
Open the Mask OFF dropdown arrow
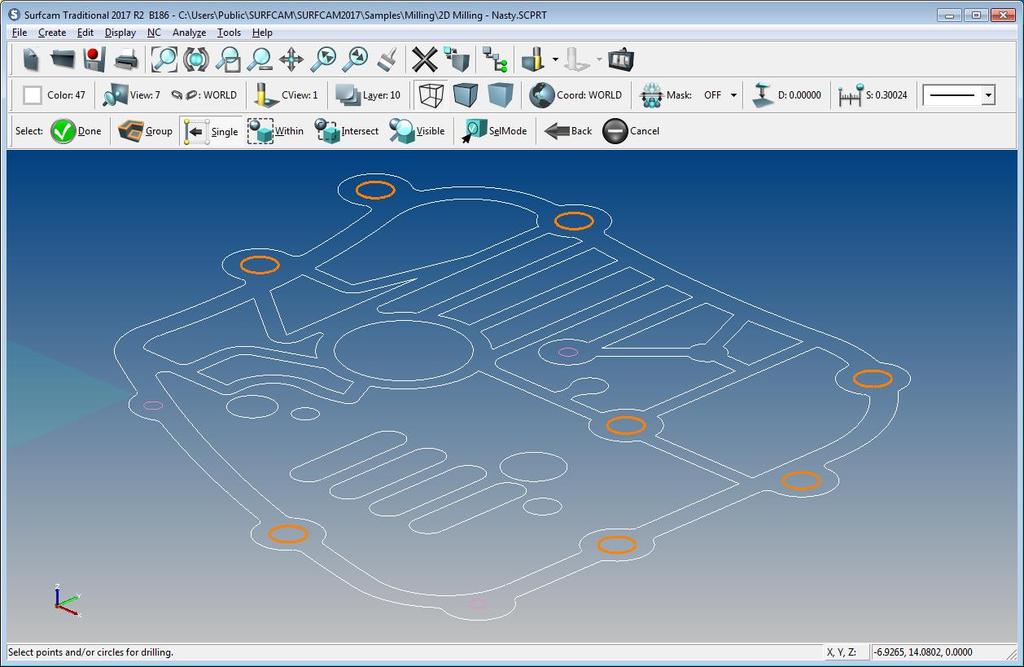tap(733, 95)
